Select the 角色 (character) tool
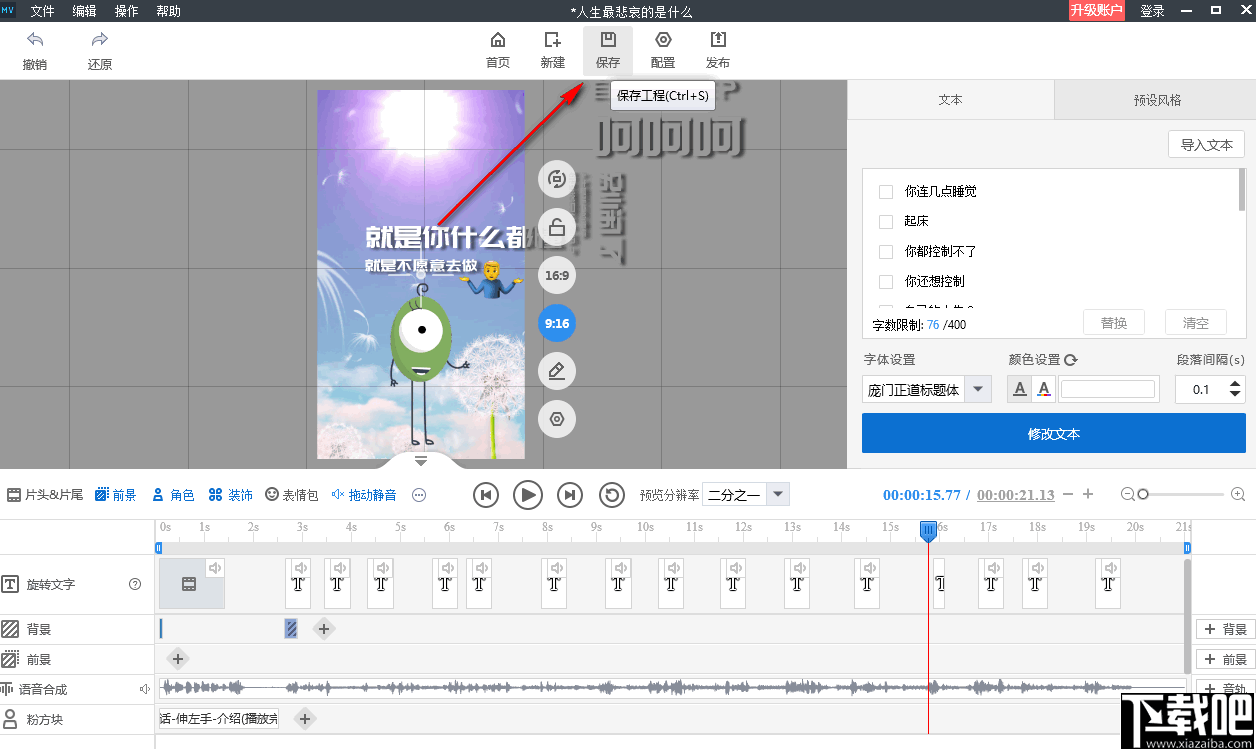This screenshot has height=749, width=1256. click(173, 494)
